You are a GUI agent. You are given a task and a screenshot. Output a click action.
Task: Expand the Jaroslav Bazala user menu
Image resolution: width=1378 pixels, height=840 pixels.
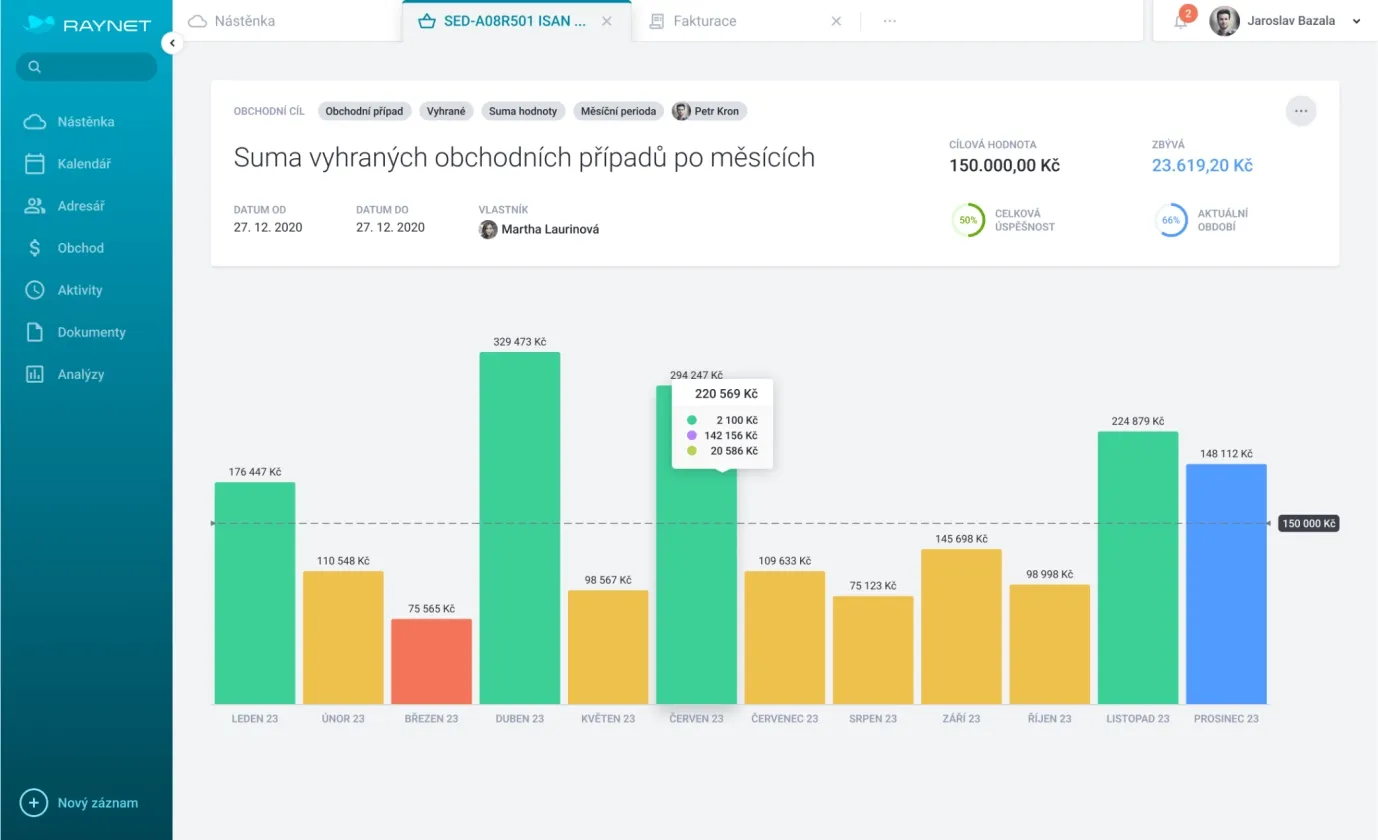click(x=1356, y=21)
